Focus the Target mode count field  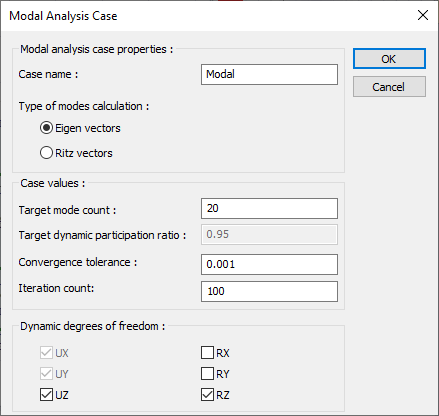269,209
